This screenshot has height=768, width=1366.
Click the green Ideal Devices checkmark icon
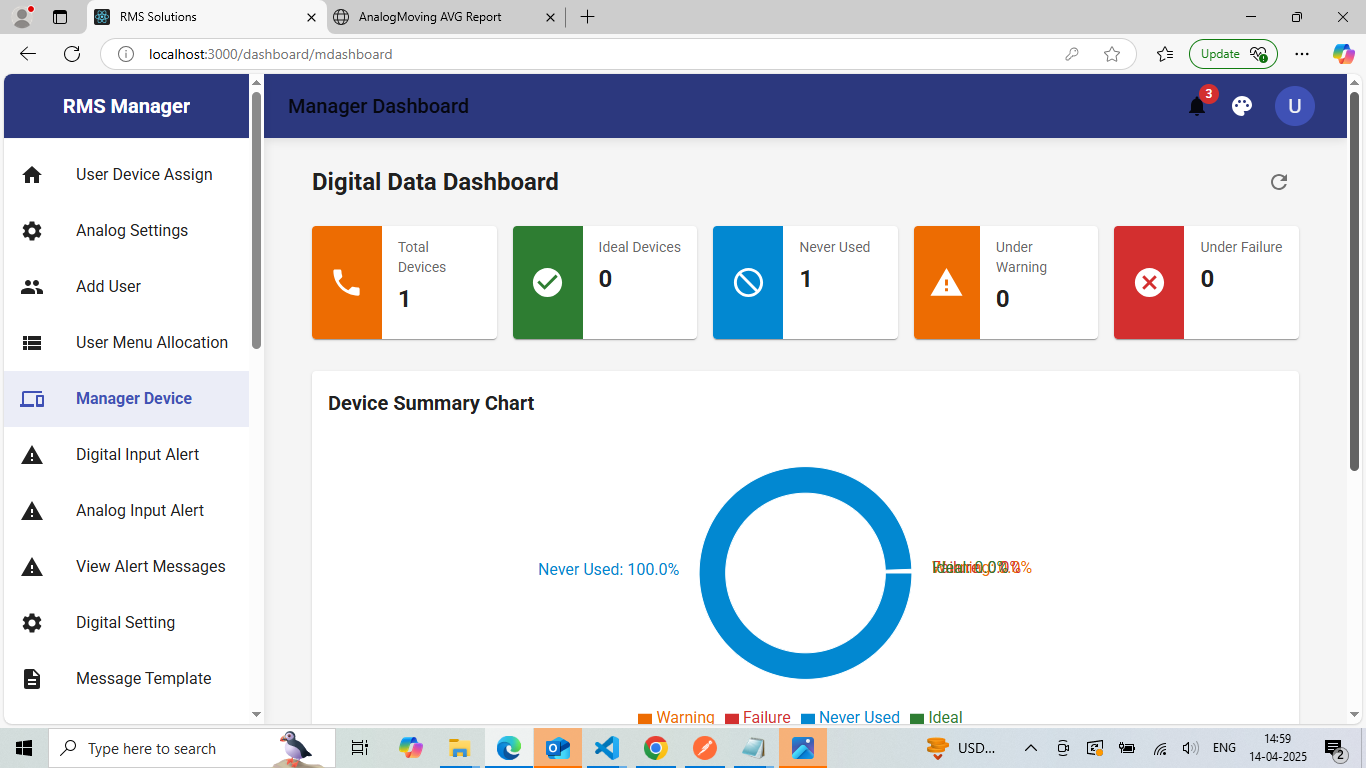click(x=547, y=283)
